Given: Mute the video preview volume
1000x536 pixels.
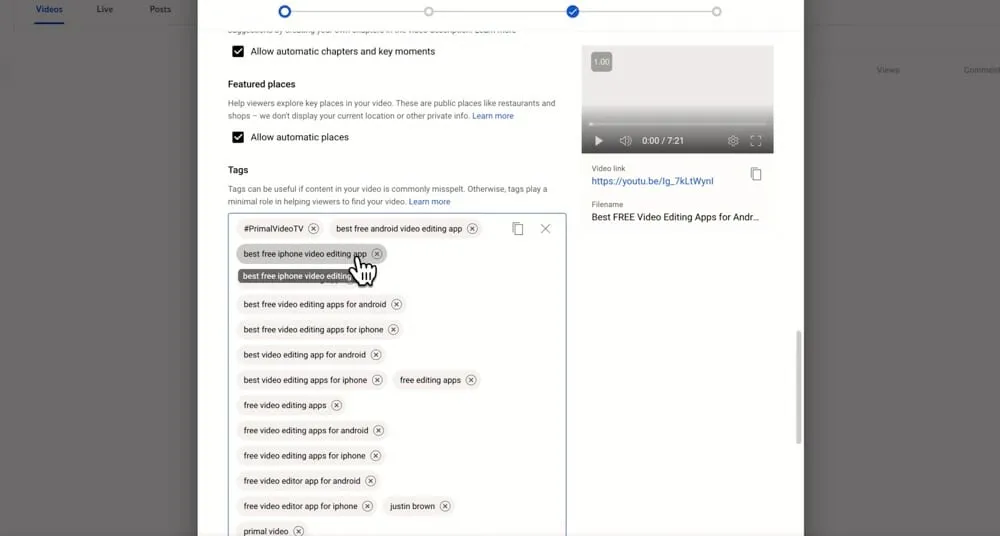Looking at the screenshot, I should (x=625, y=141).
